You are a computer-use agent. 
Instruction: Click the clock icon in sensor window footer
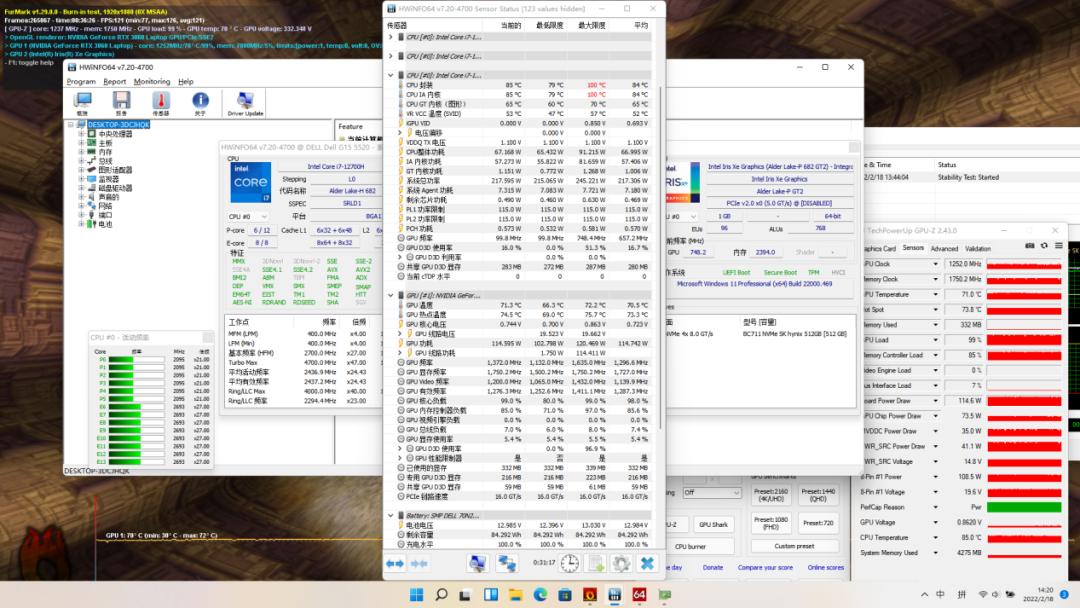click(569, 564)
